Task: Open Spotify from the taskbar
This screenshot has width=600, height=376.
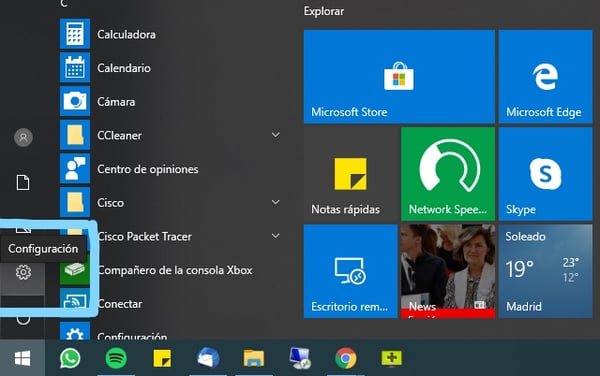Action: [116, 358]
